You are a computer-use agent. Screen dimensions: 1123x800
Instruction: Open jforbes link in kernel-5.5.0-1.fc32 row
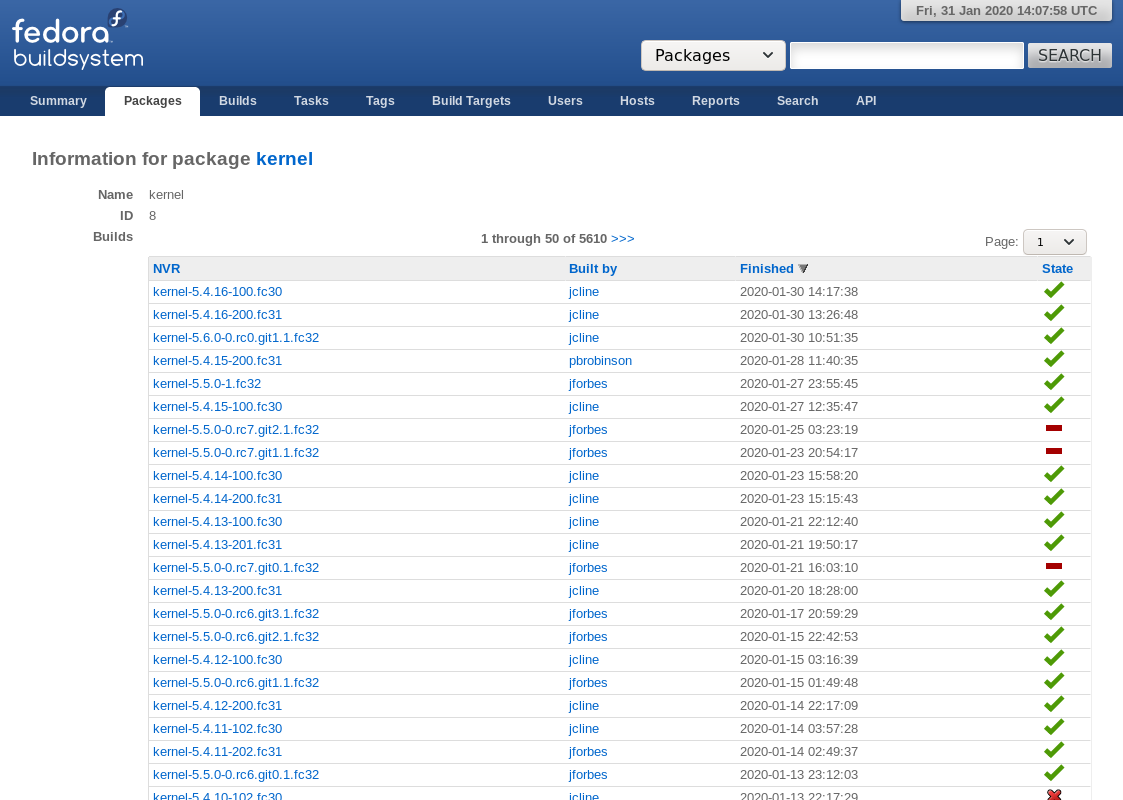[588, 383]
